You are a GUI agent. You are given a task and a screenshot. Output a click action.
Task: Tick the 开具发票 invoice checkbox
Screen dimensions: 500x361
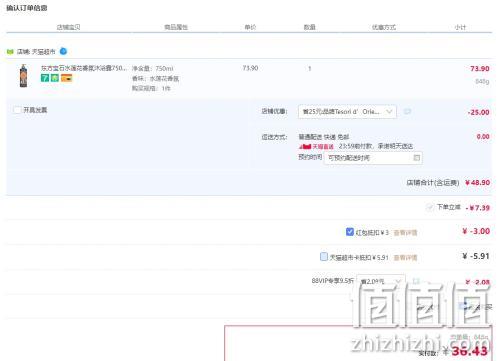point(17,110)
